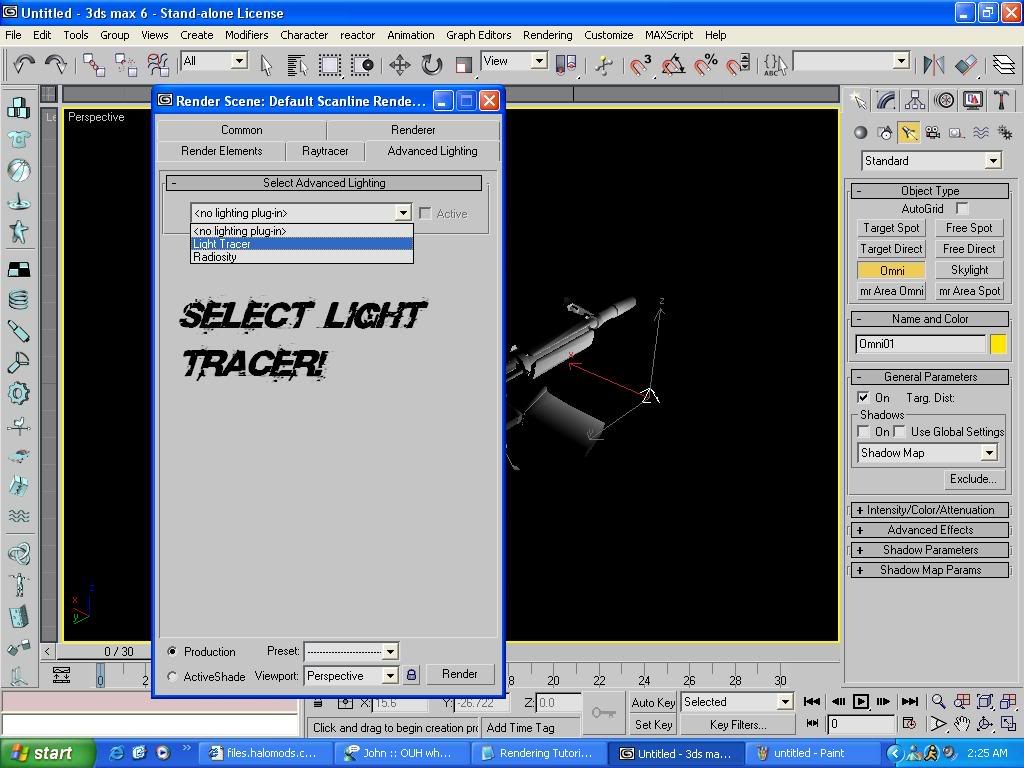This screenshot has width=1024, height=768.
Task: Open the Viewport Perspective dropdown
Action: point(391,676)
